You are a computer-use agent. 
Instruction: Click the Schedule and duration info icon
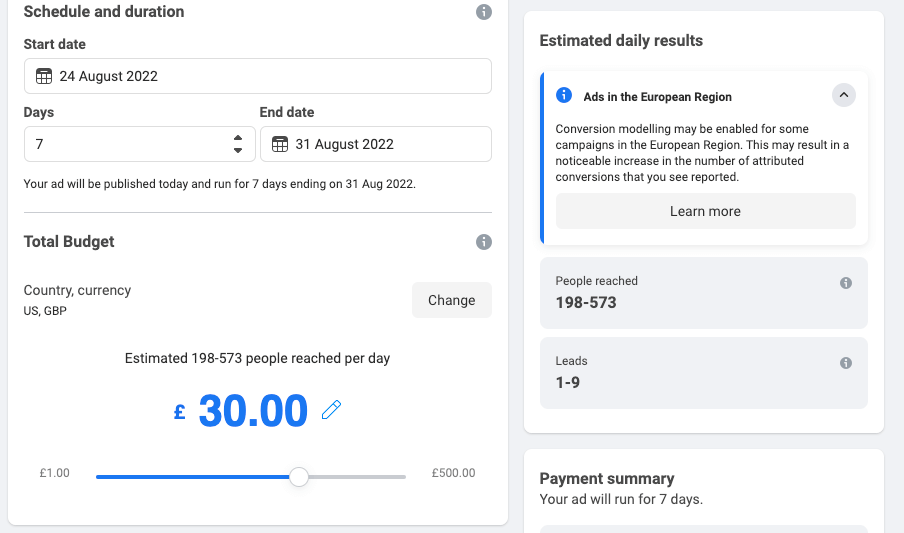[484, 12]
